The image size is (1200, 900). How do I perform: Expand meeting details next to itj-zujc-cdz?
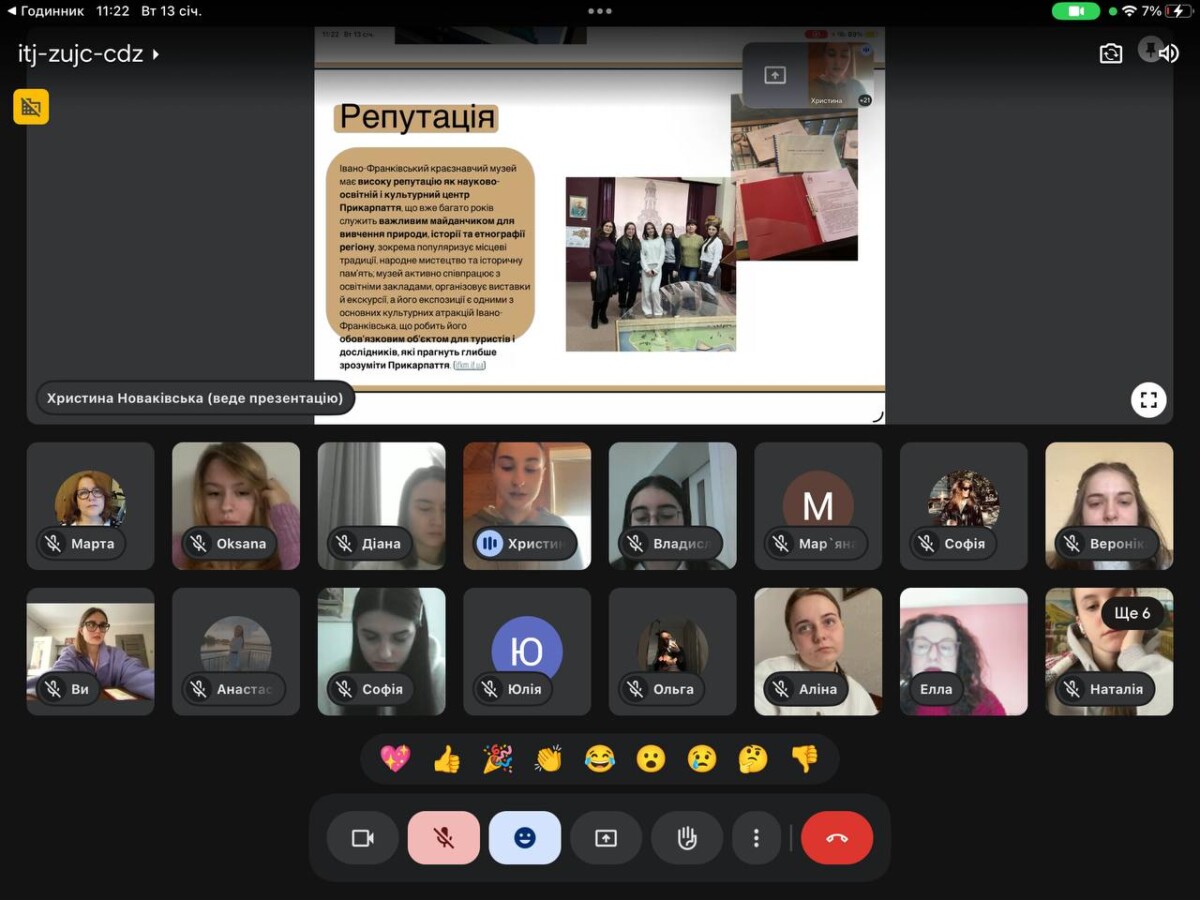[x=156, y=54]
